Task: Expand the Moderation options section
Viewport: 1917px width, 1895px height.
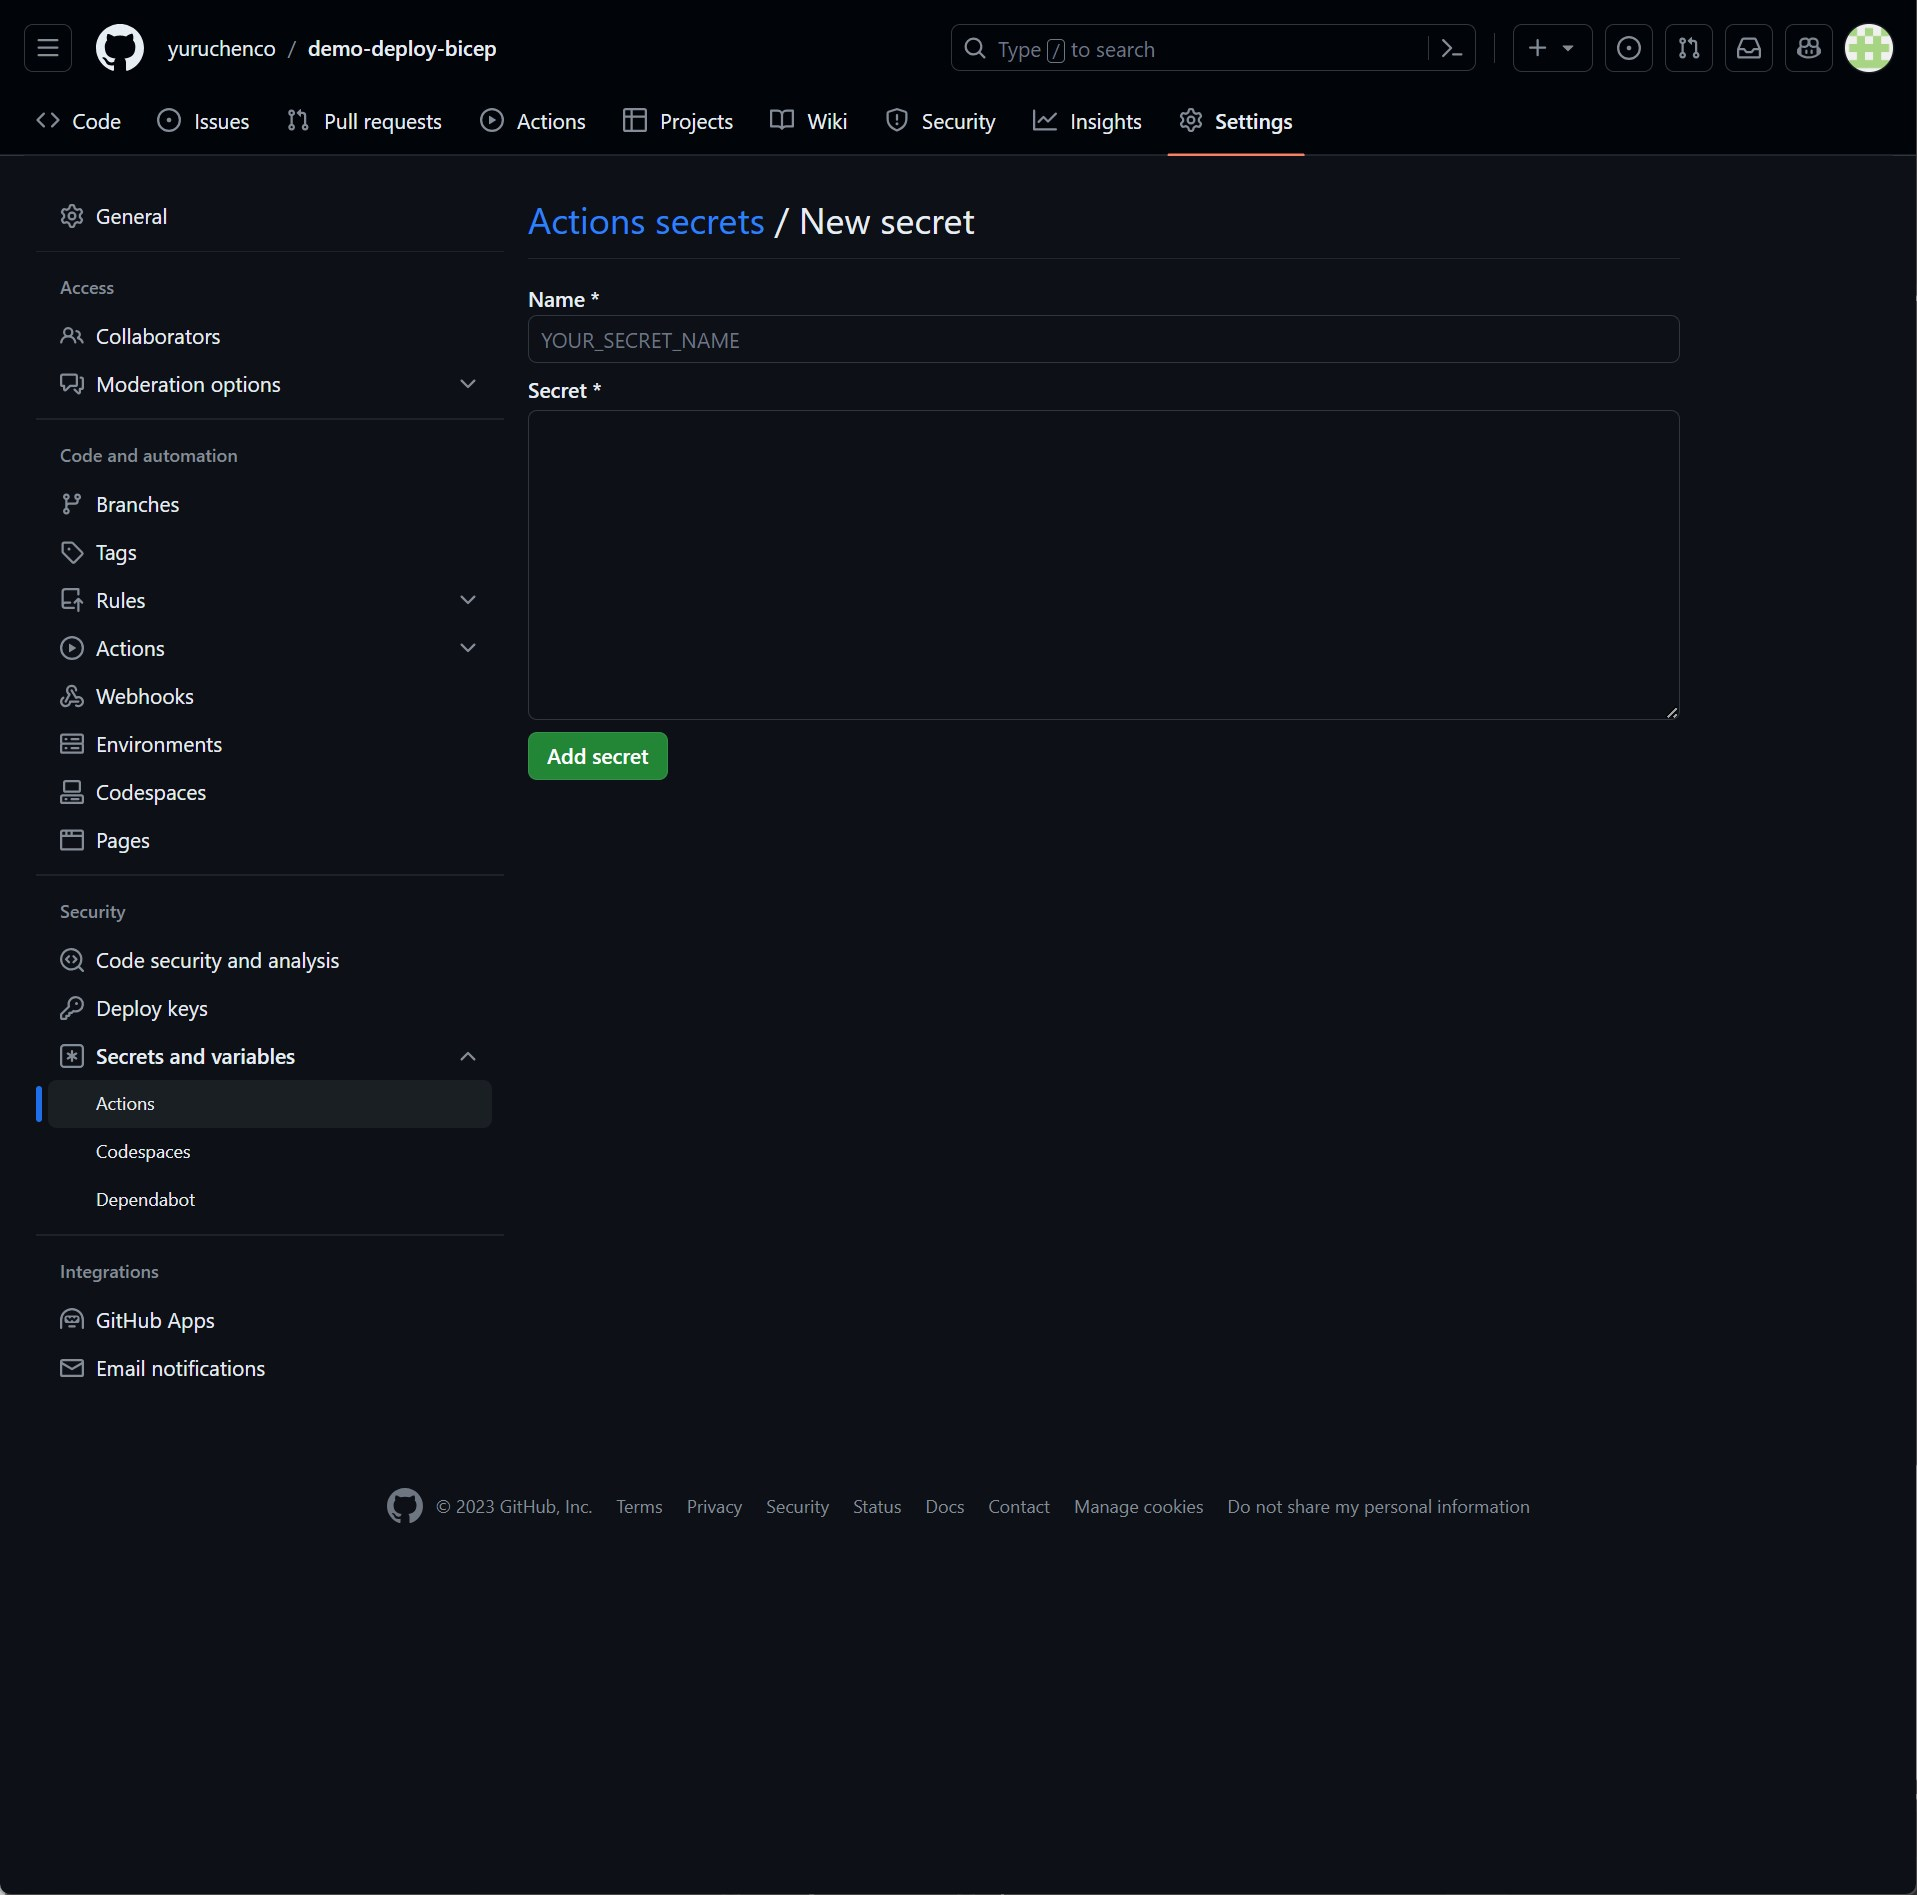Action: coord(468,384)
